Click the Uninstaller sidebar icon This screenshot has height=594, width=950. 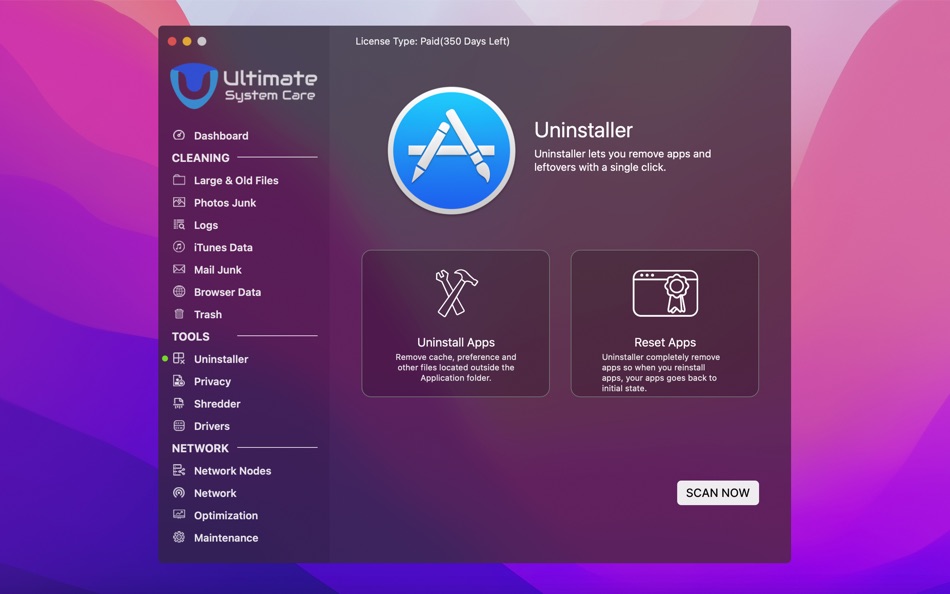tap(179, 358)
